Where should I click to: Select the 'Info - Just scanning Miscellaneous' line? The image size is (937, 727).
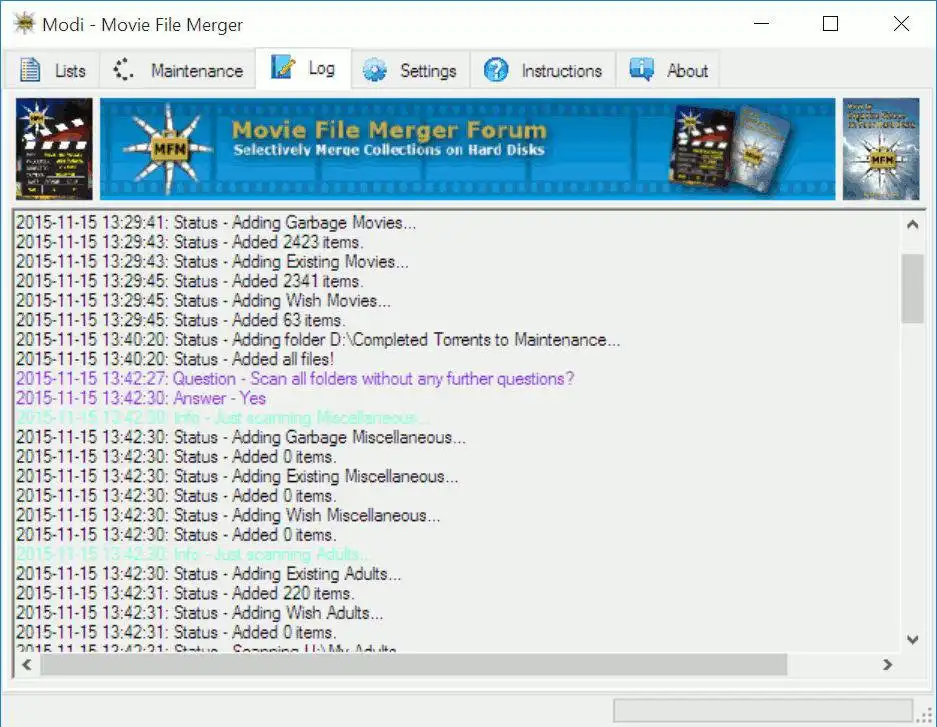pyautogui.click(x=222, y=418)
